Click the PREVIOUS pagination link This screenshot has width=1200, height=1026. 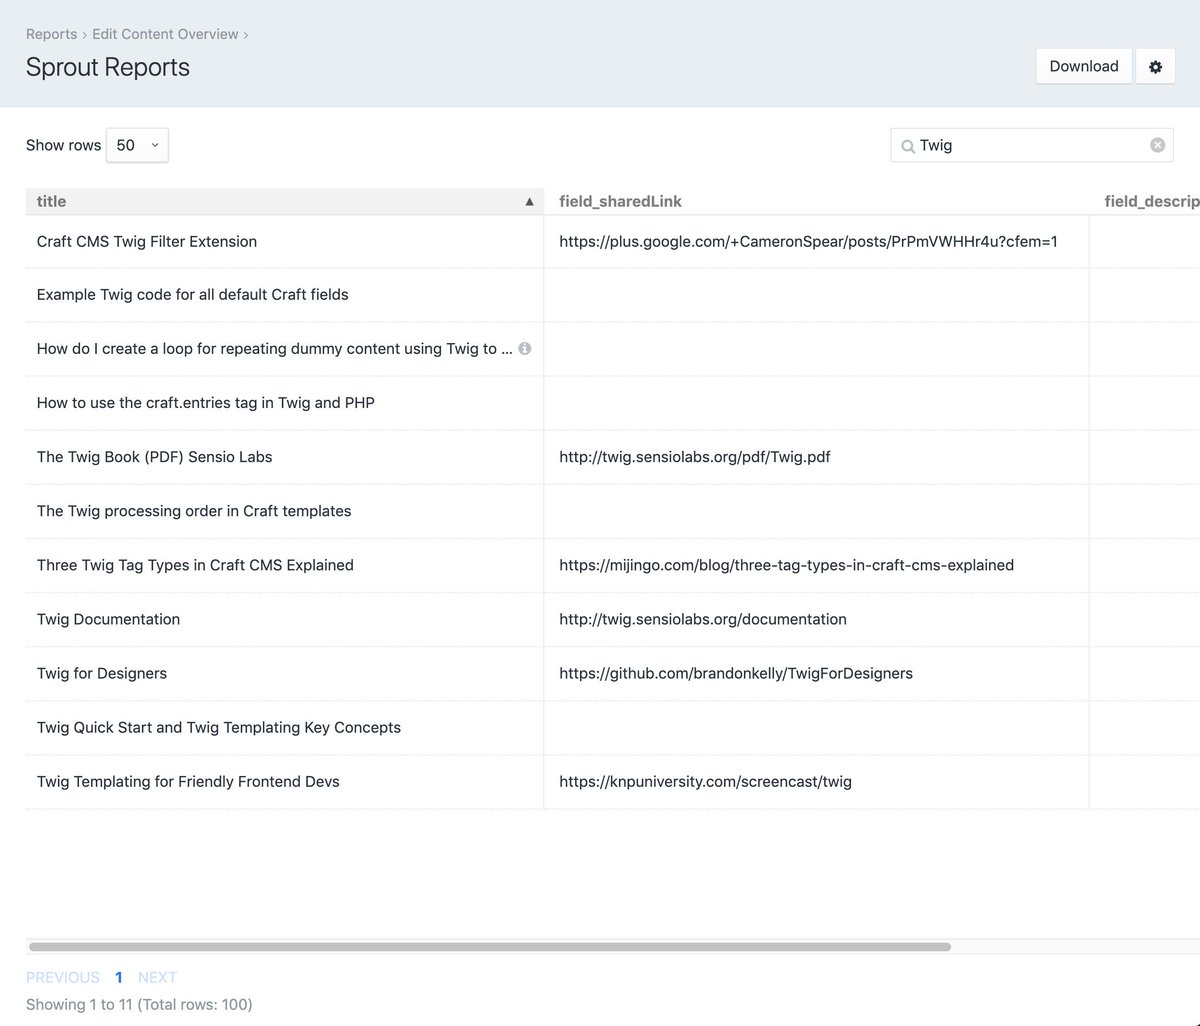(62, 977)
